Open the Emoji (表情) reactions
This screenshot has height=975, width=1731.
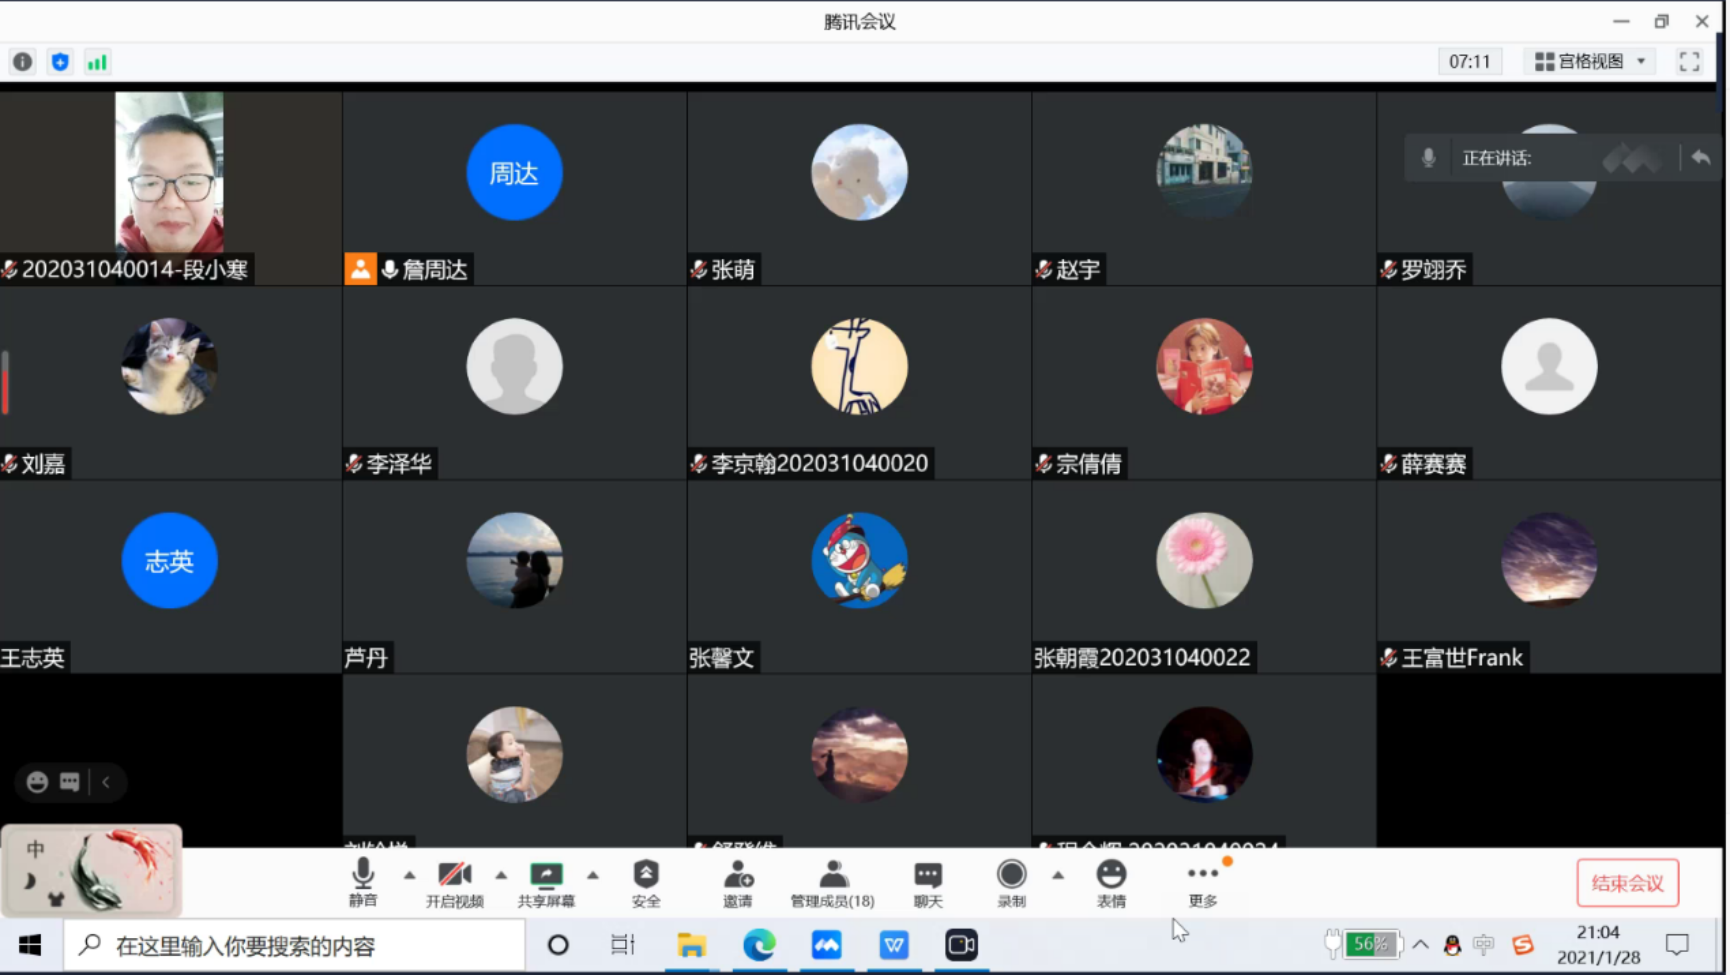point(1111,882)
